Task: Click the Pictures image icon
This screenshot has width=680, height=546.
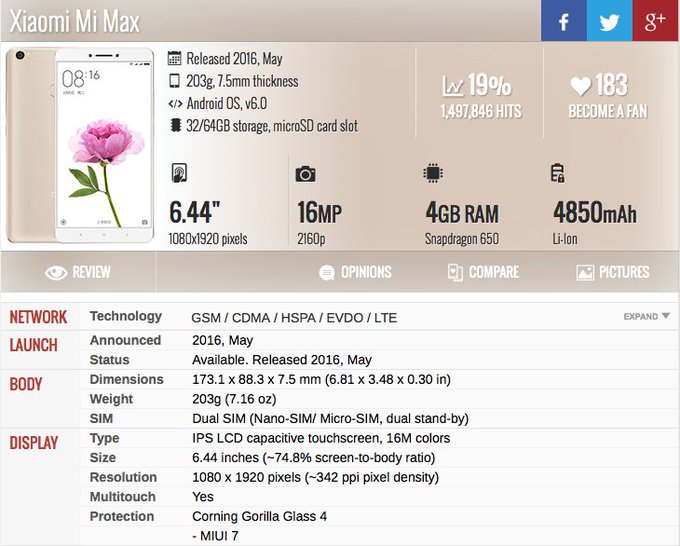Action: [x=585, y=273]
